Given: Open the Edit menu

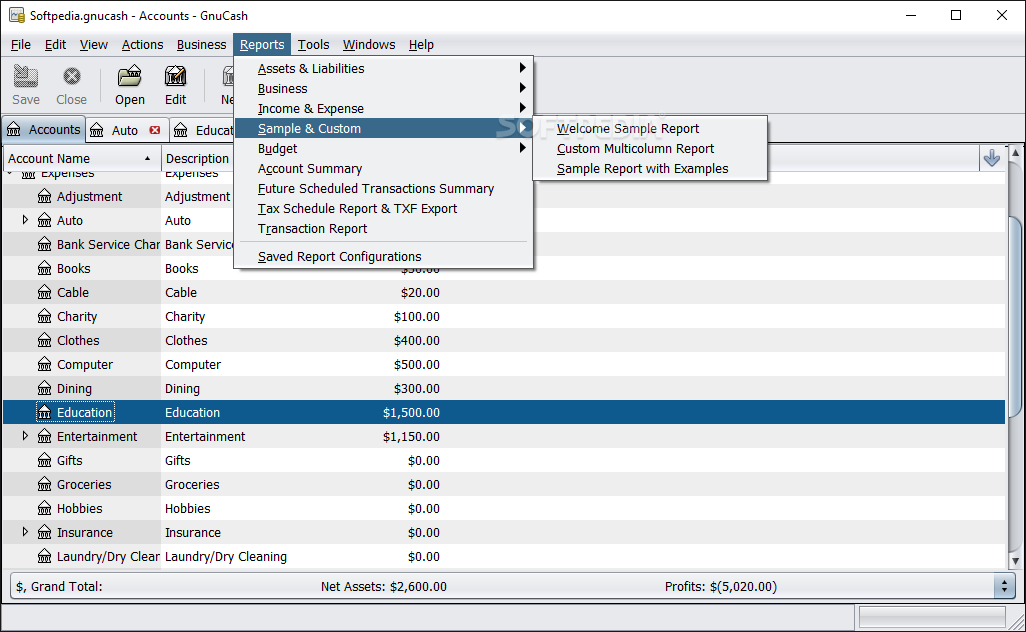Looking at the screenshot, I should point(55,44).
